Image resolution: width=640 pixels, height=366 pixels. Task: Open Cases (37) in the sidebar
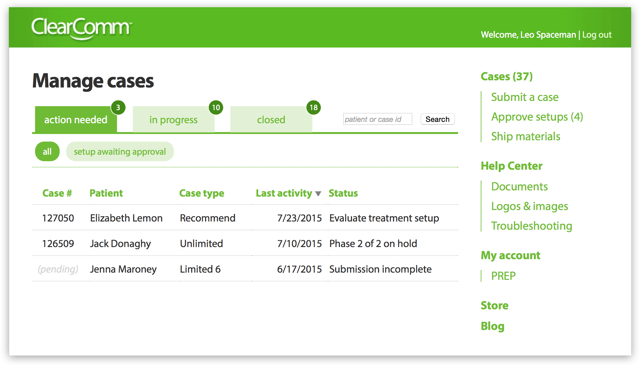tap(507, 76)
